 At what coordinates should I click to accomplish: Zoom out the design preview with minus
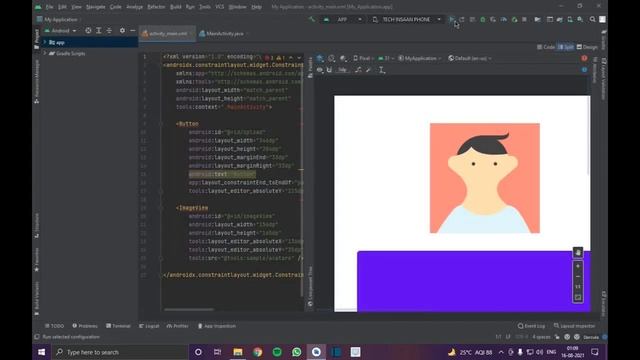(578, 276)
